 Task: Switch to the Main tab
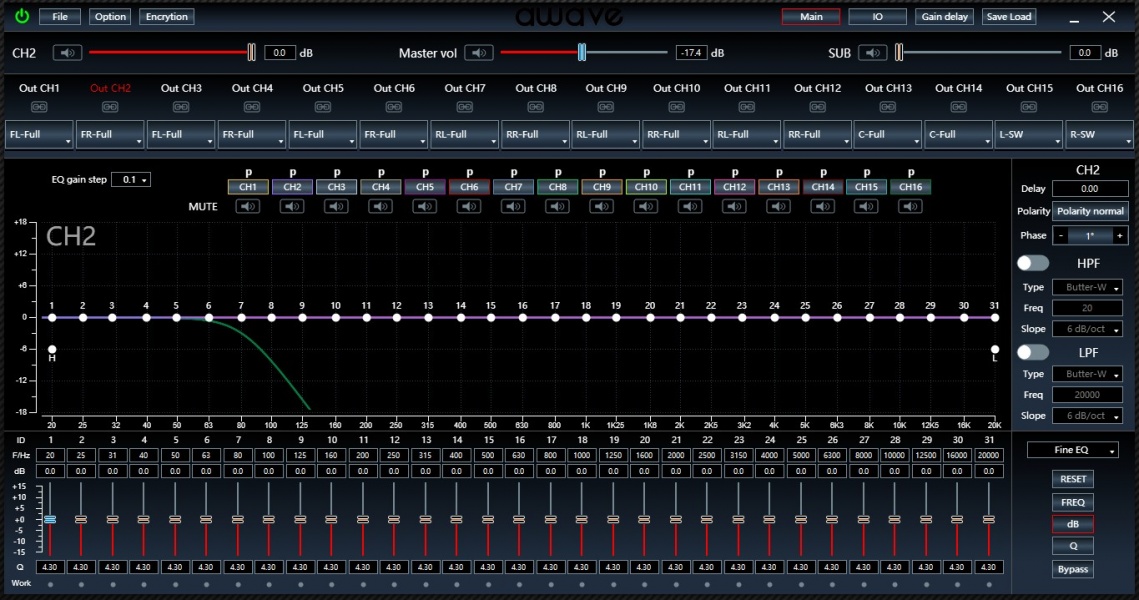(811, 17)
